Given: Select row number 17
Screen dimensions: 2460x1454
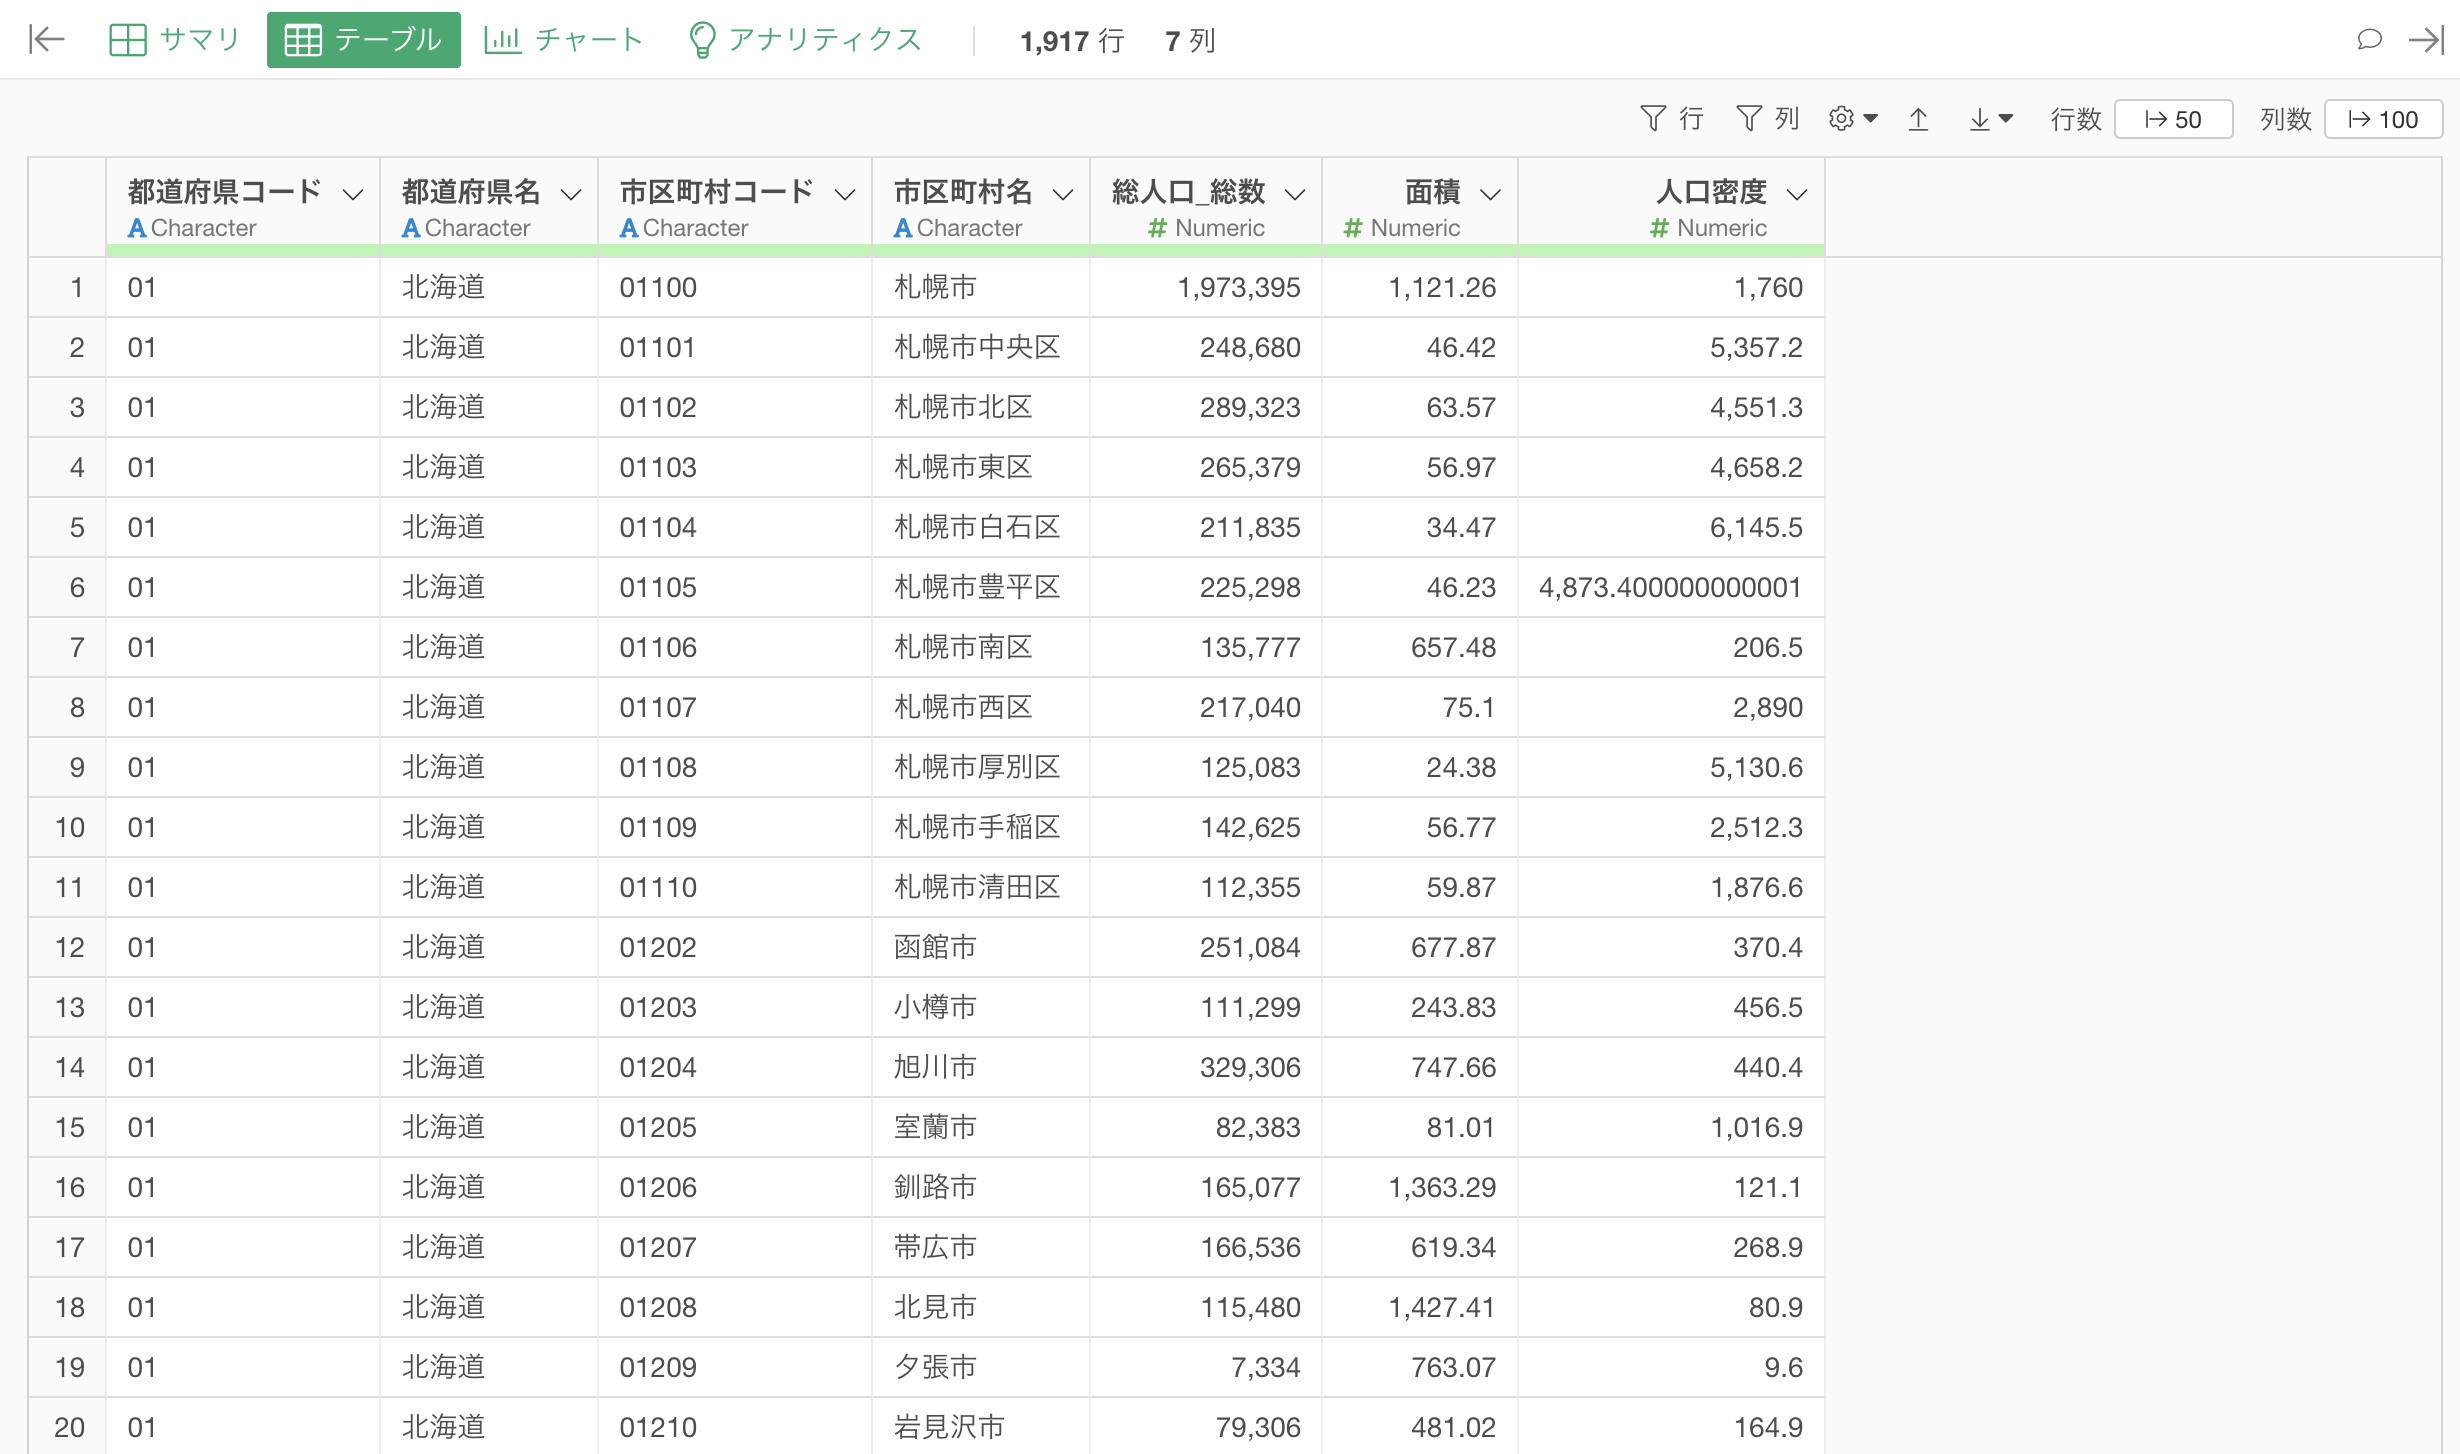Looking at the screenshot, I should [68, 1247].
